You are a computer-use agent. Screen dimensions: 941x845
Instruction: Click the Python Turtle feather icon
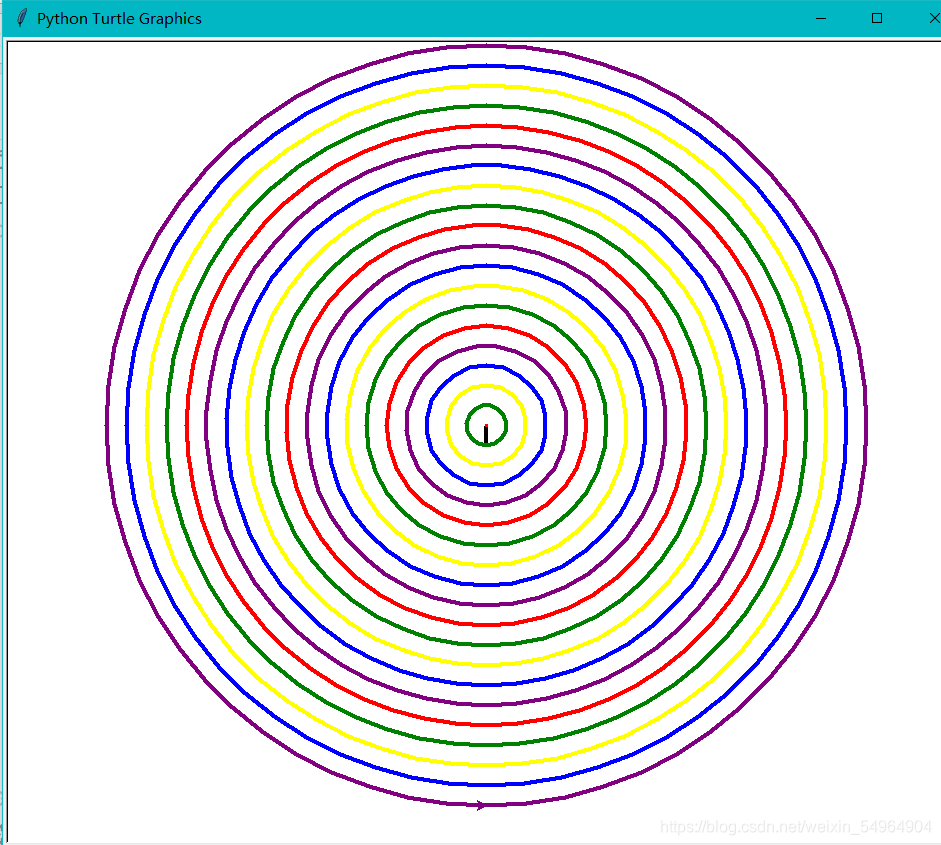(x=22, y=18)
